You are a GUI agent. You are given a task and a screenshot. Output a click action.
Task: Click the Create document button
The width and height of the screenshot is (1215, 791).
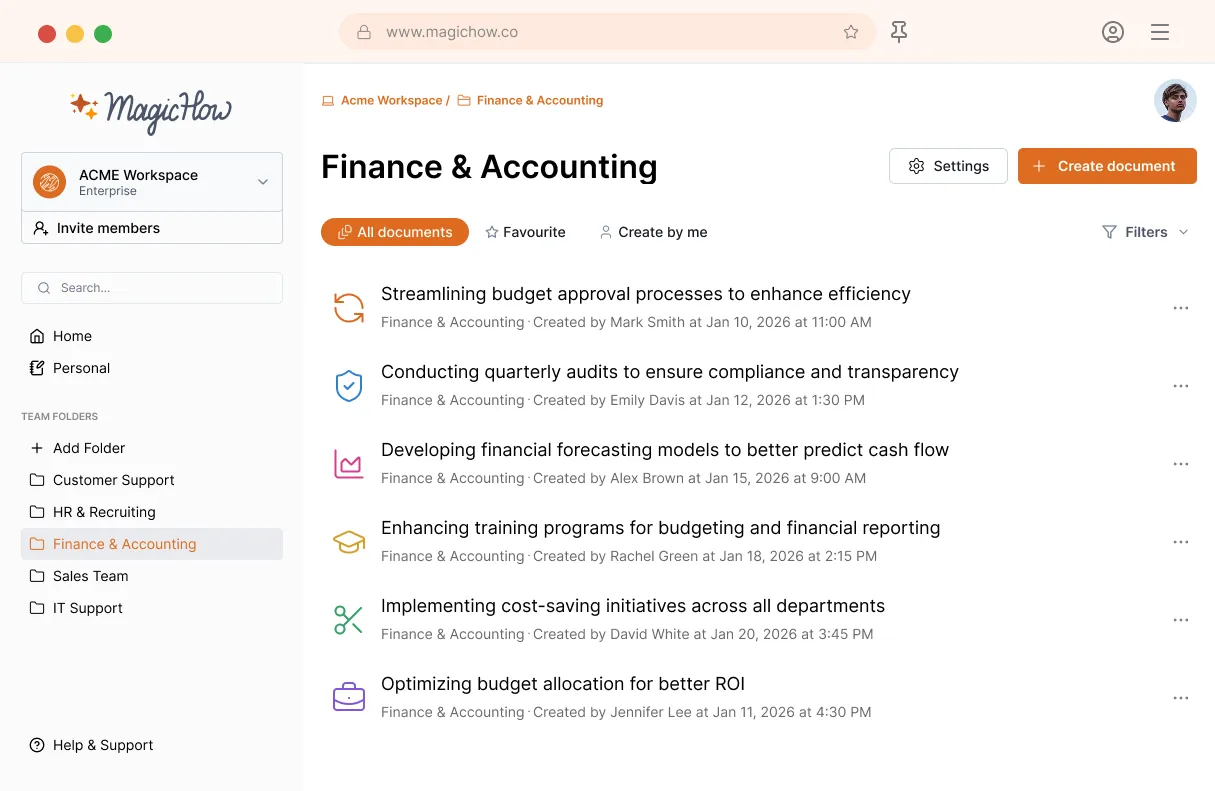tap(1107, 166)
